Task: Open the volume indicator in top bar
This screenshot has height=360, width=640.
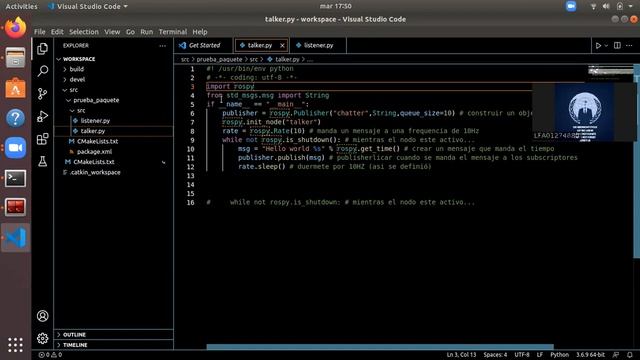Action: coord(606,6)
